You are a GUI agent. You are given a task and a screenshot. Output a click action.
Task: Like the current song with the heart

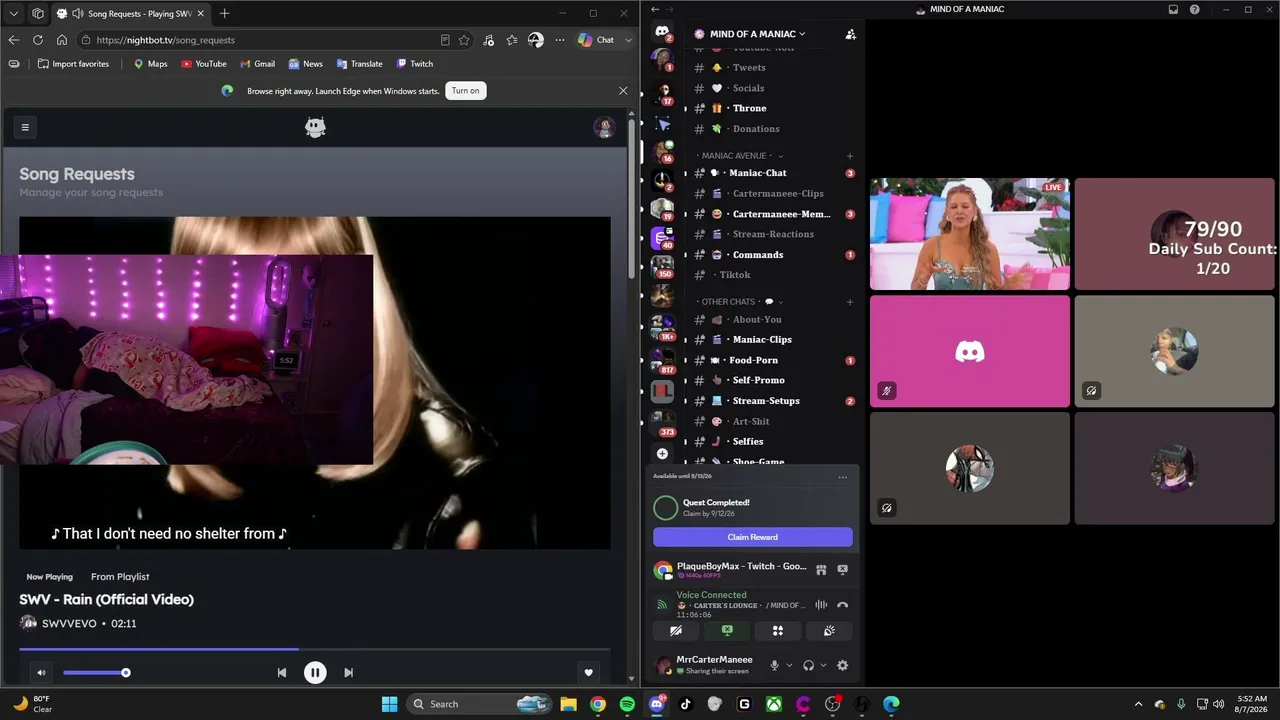click(589, 672)
